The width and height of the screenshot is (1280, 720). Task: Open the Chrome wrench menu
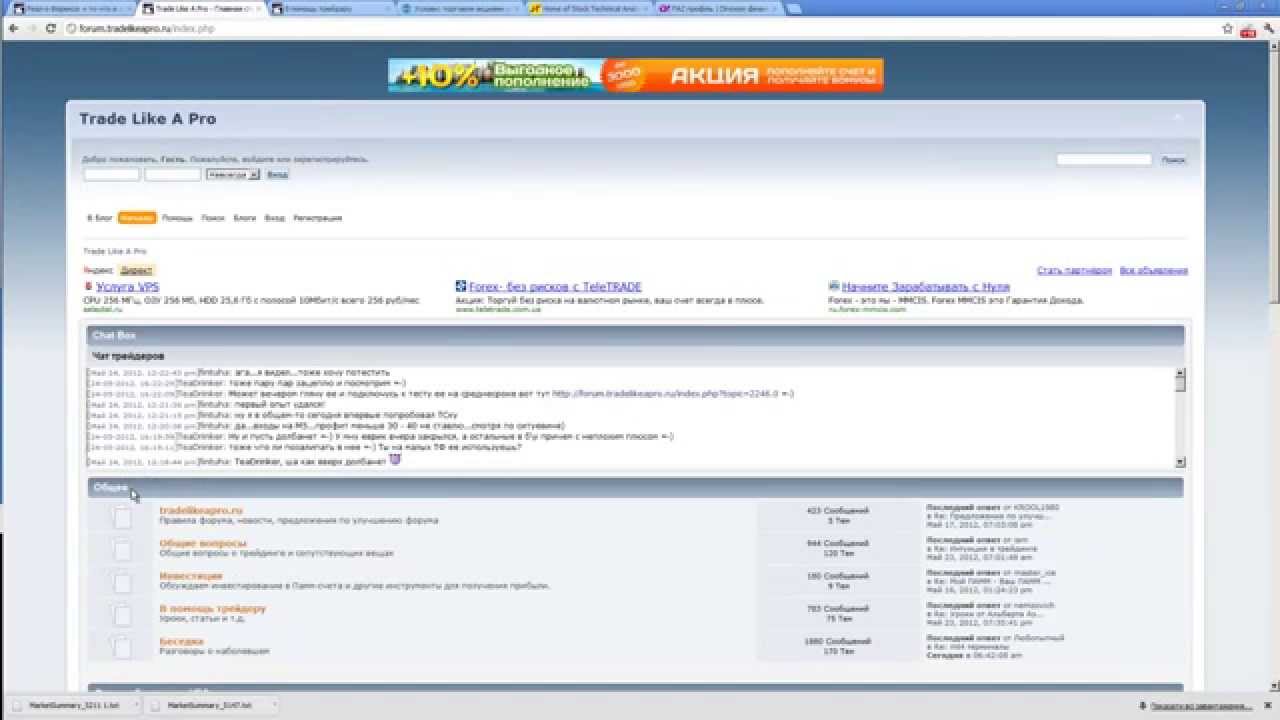coord(1268,29)
